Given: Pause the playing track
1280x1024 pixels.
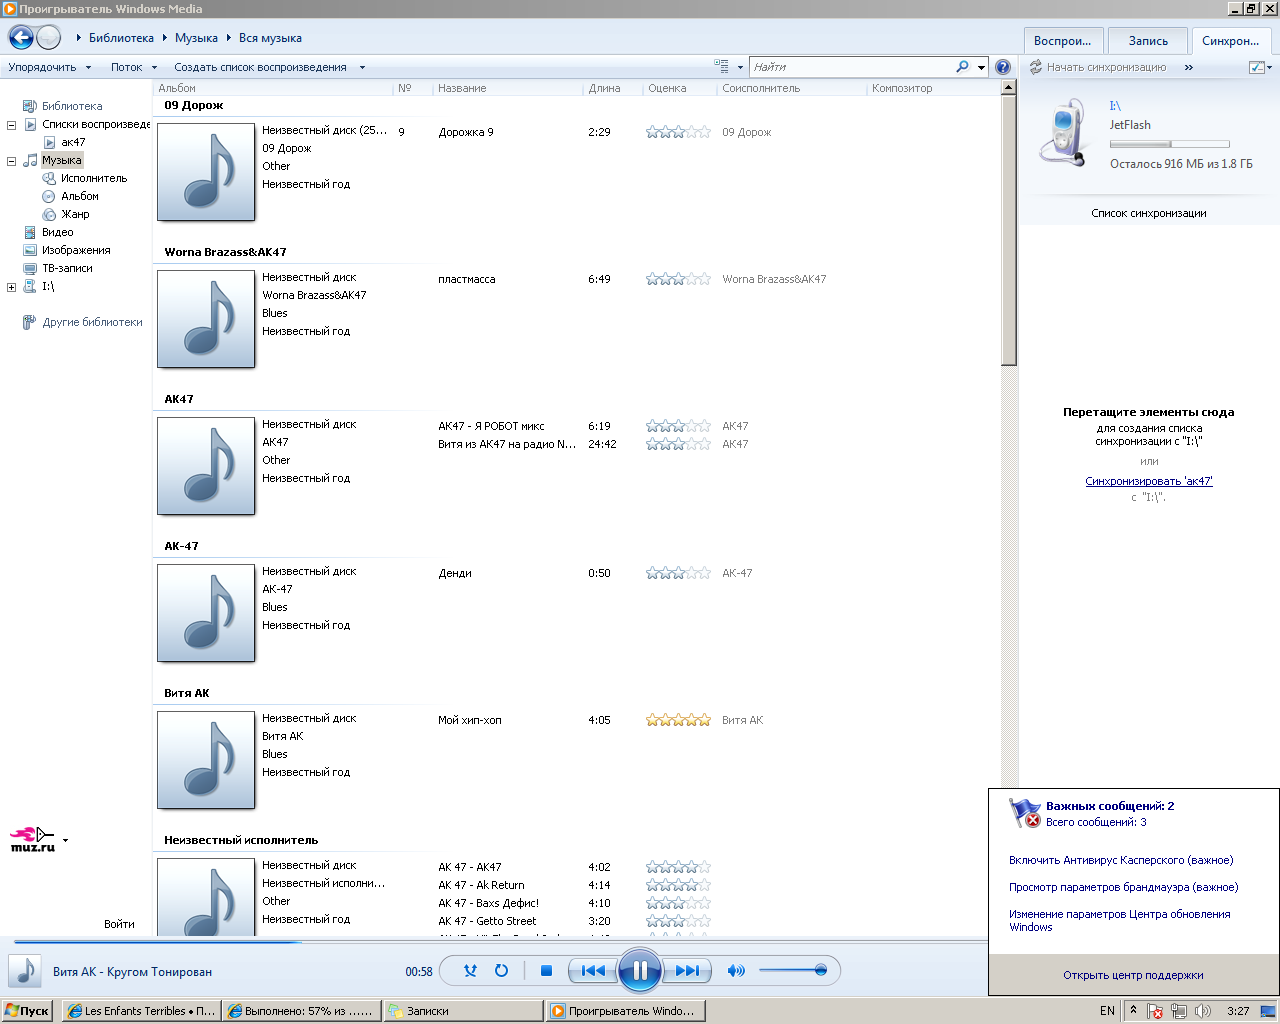Looking at the screenshot, I should pyautogui.click(x=639, y=970).
